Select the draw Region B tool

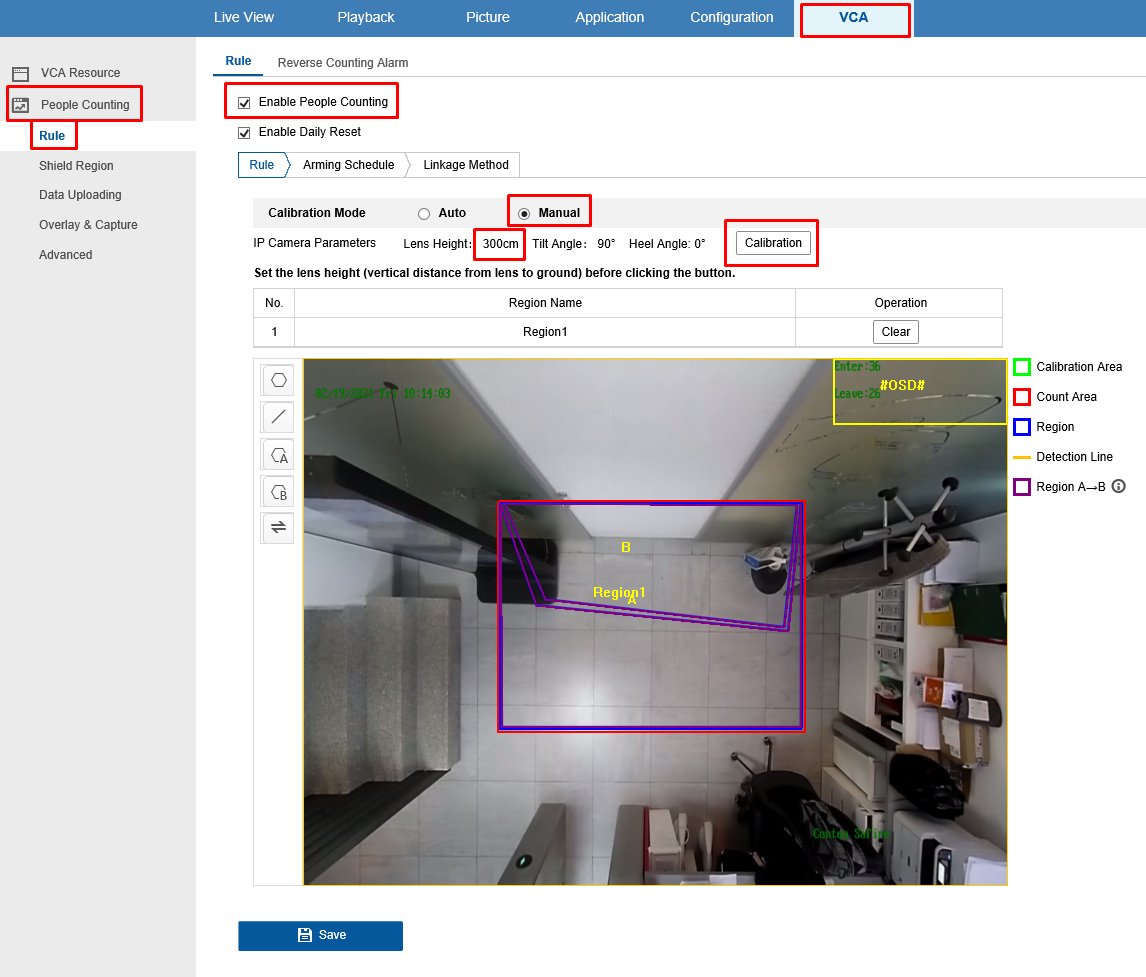coord(278,492)
